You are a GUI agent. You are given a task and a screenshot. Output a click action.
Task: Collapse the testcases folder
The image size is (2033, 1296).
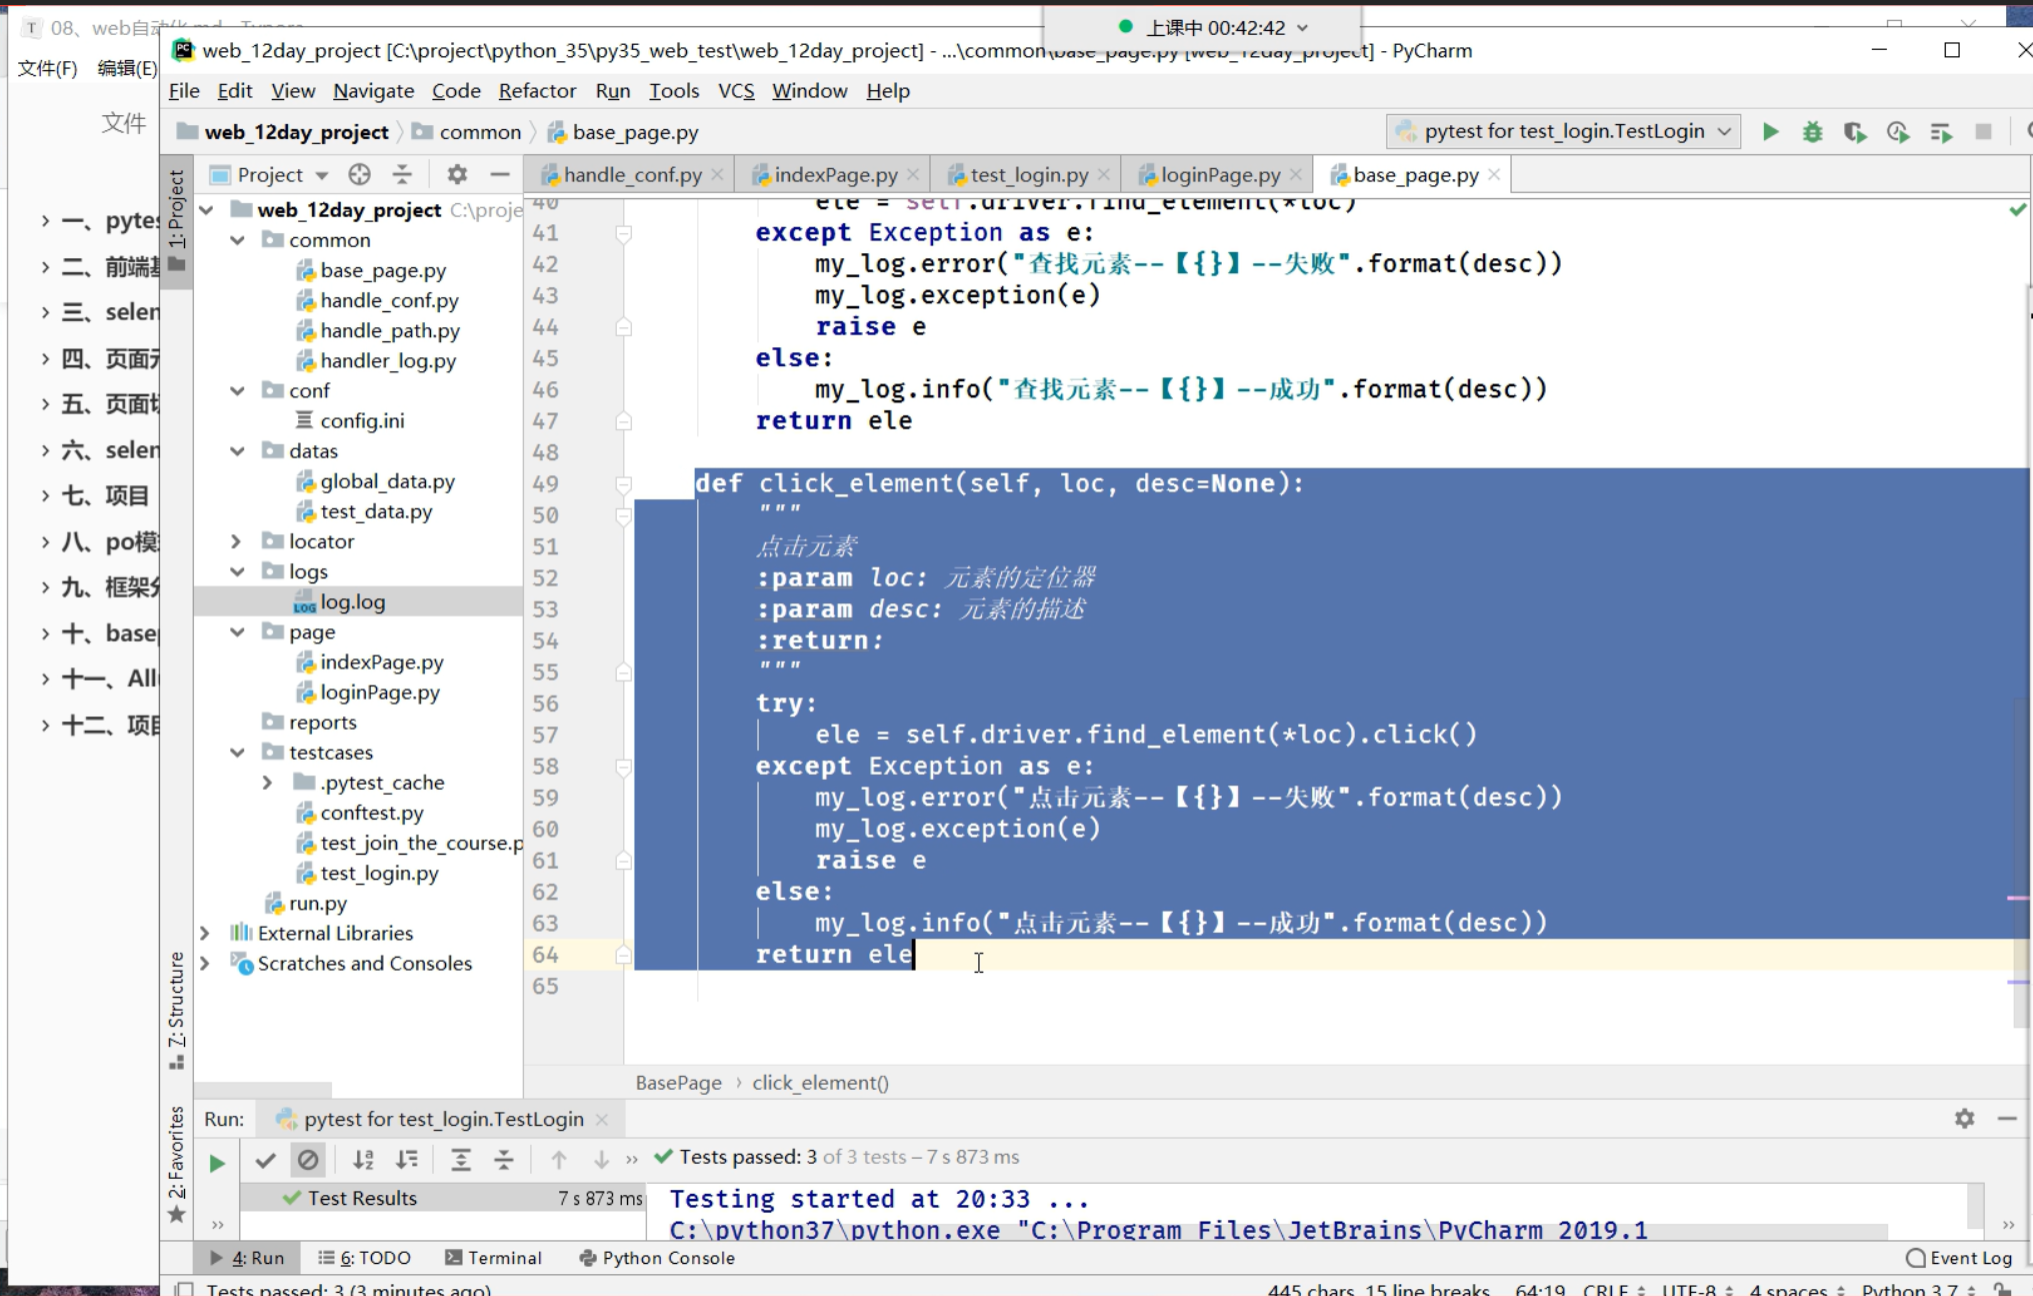(237, 752)
